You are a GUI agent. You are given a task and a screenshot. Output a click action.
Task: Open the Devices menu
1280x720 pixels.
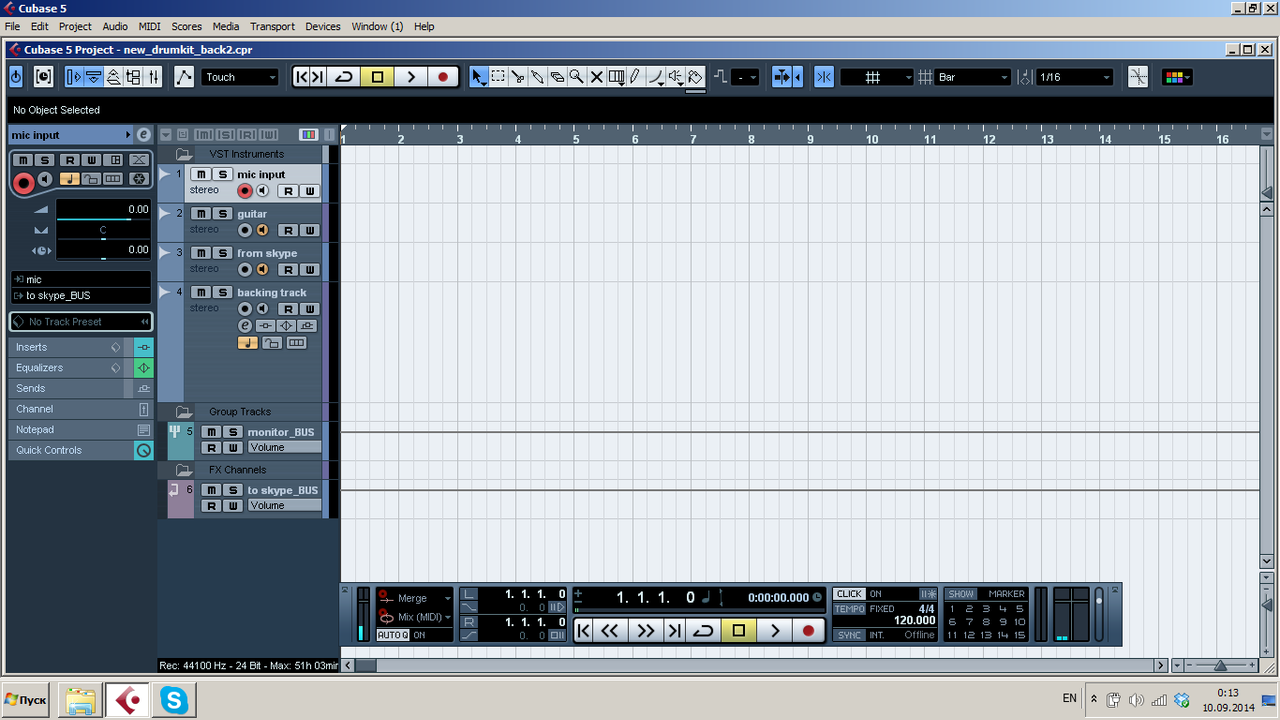coord(322,26)
